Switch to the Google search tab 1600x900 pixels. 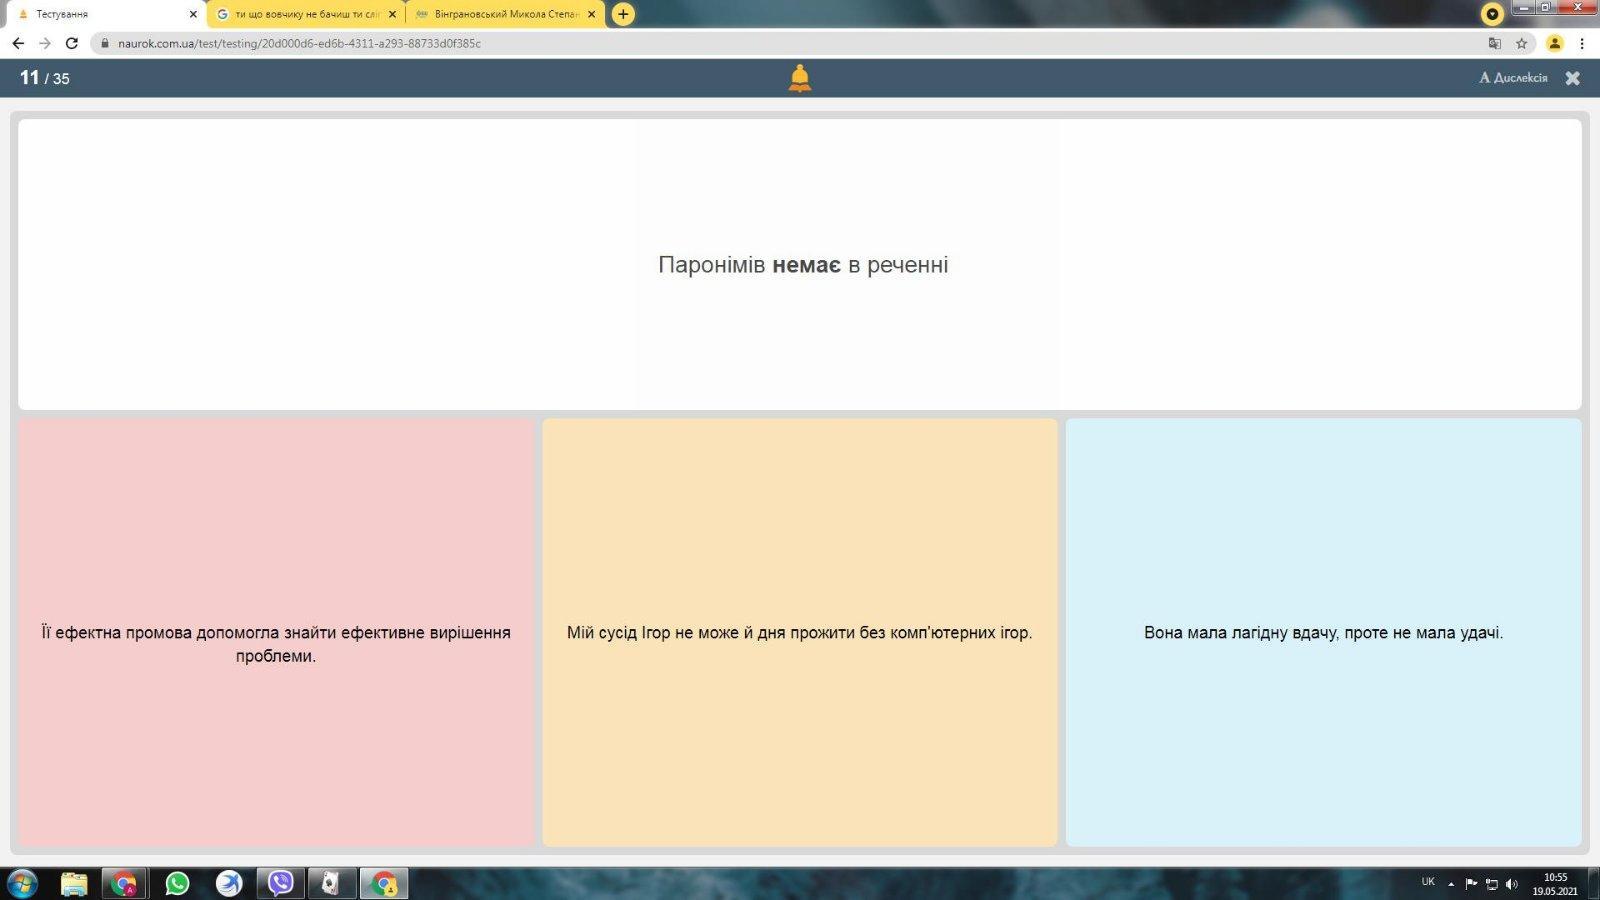(306, 14)
